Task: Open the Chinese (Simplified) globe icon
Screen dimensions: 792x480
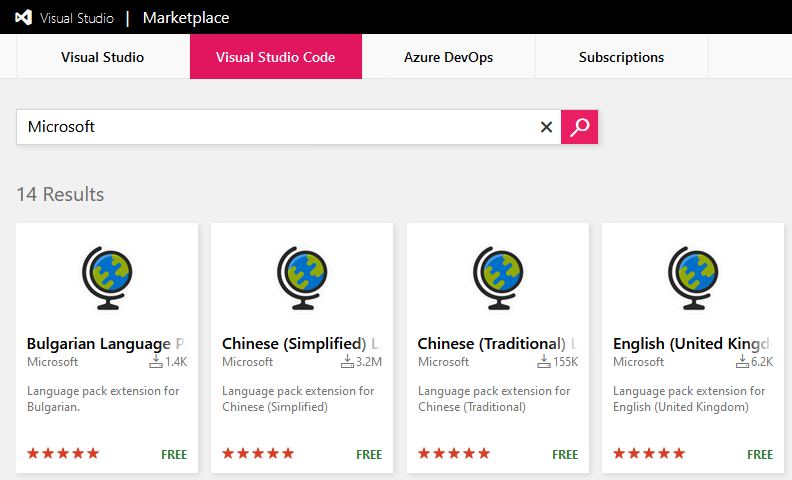Action: [x=302, y=277]
